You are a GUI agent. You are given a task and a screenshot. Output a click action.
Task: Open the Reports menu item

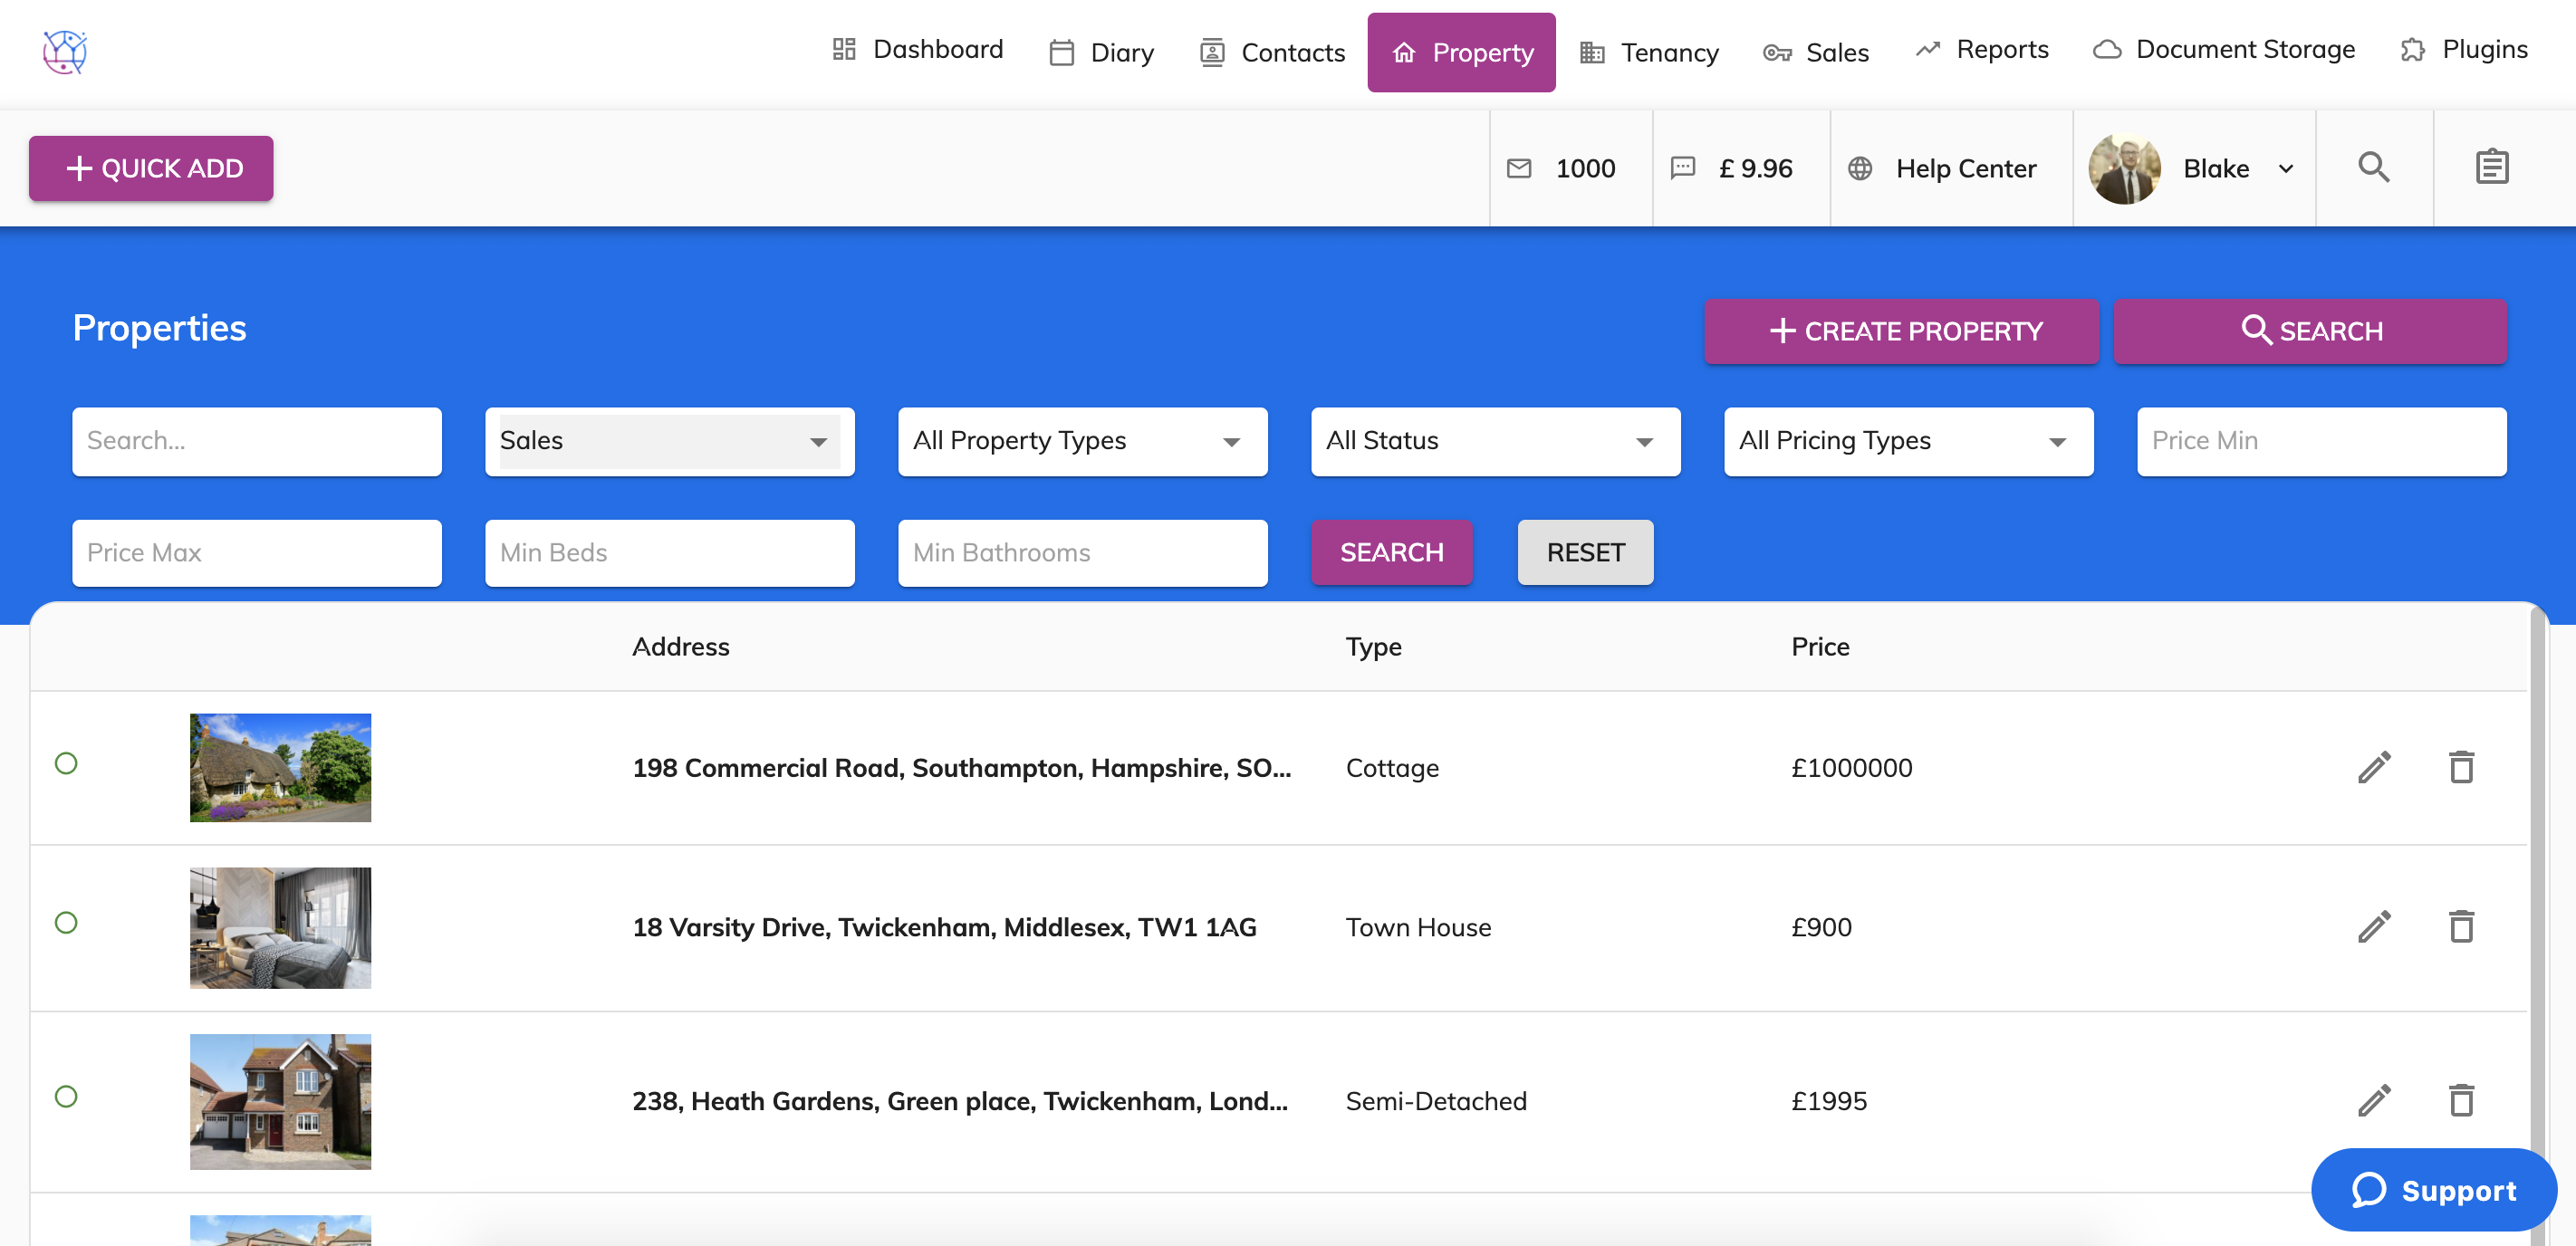point(1982,50)
